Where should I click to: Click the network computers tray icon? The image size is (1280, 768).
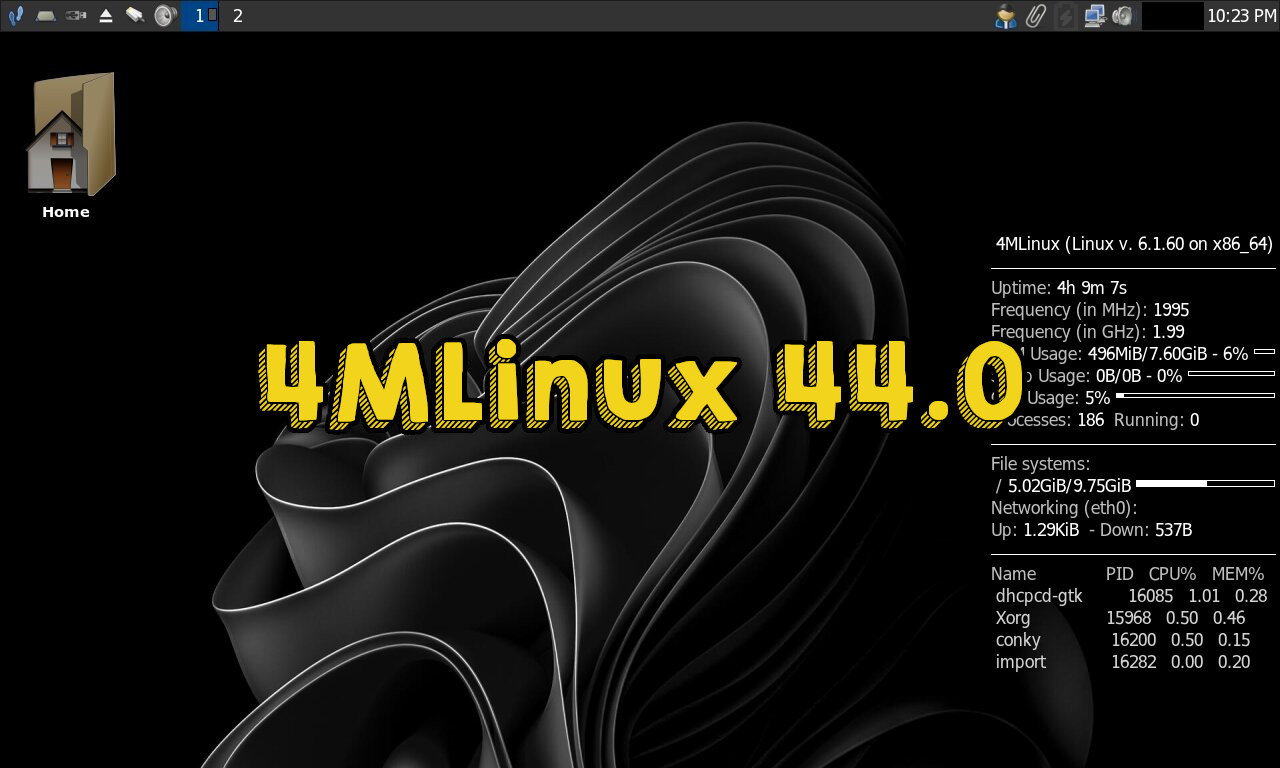1094,16
